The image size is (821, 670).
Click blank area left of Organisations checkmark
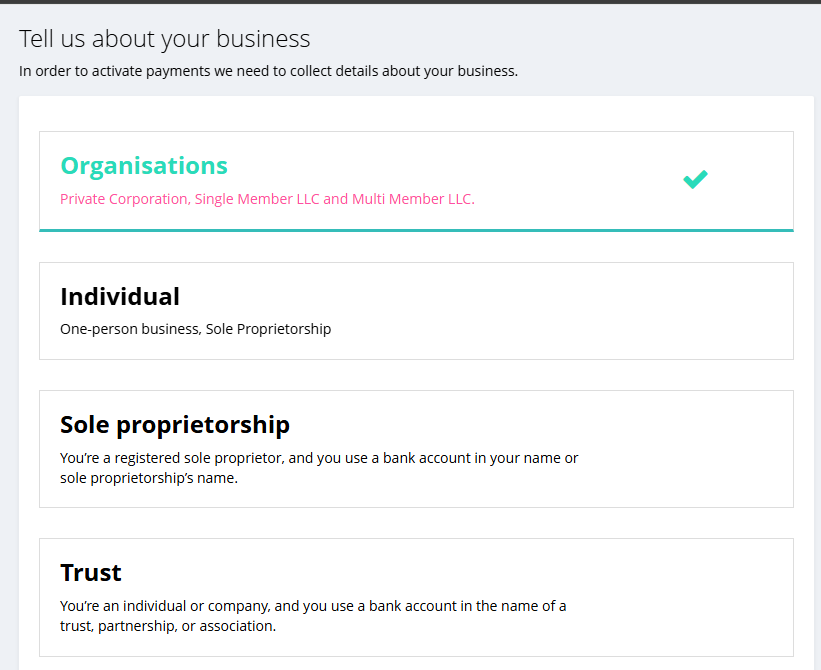pos(580,180)
